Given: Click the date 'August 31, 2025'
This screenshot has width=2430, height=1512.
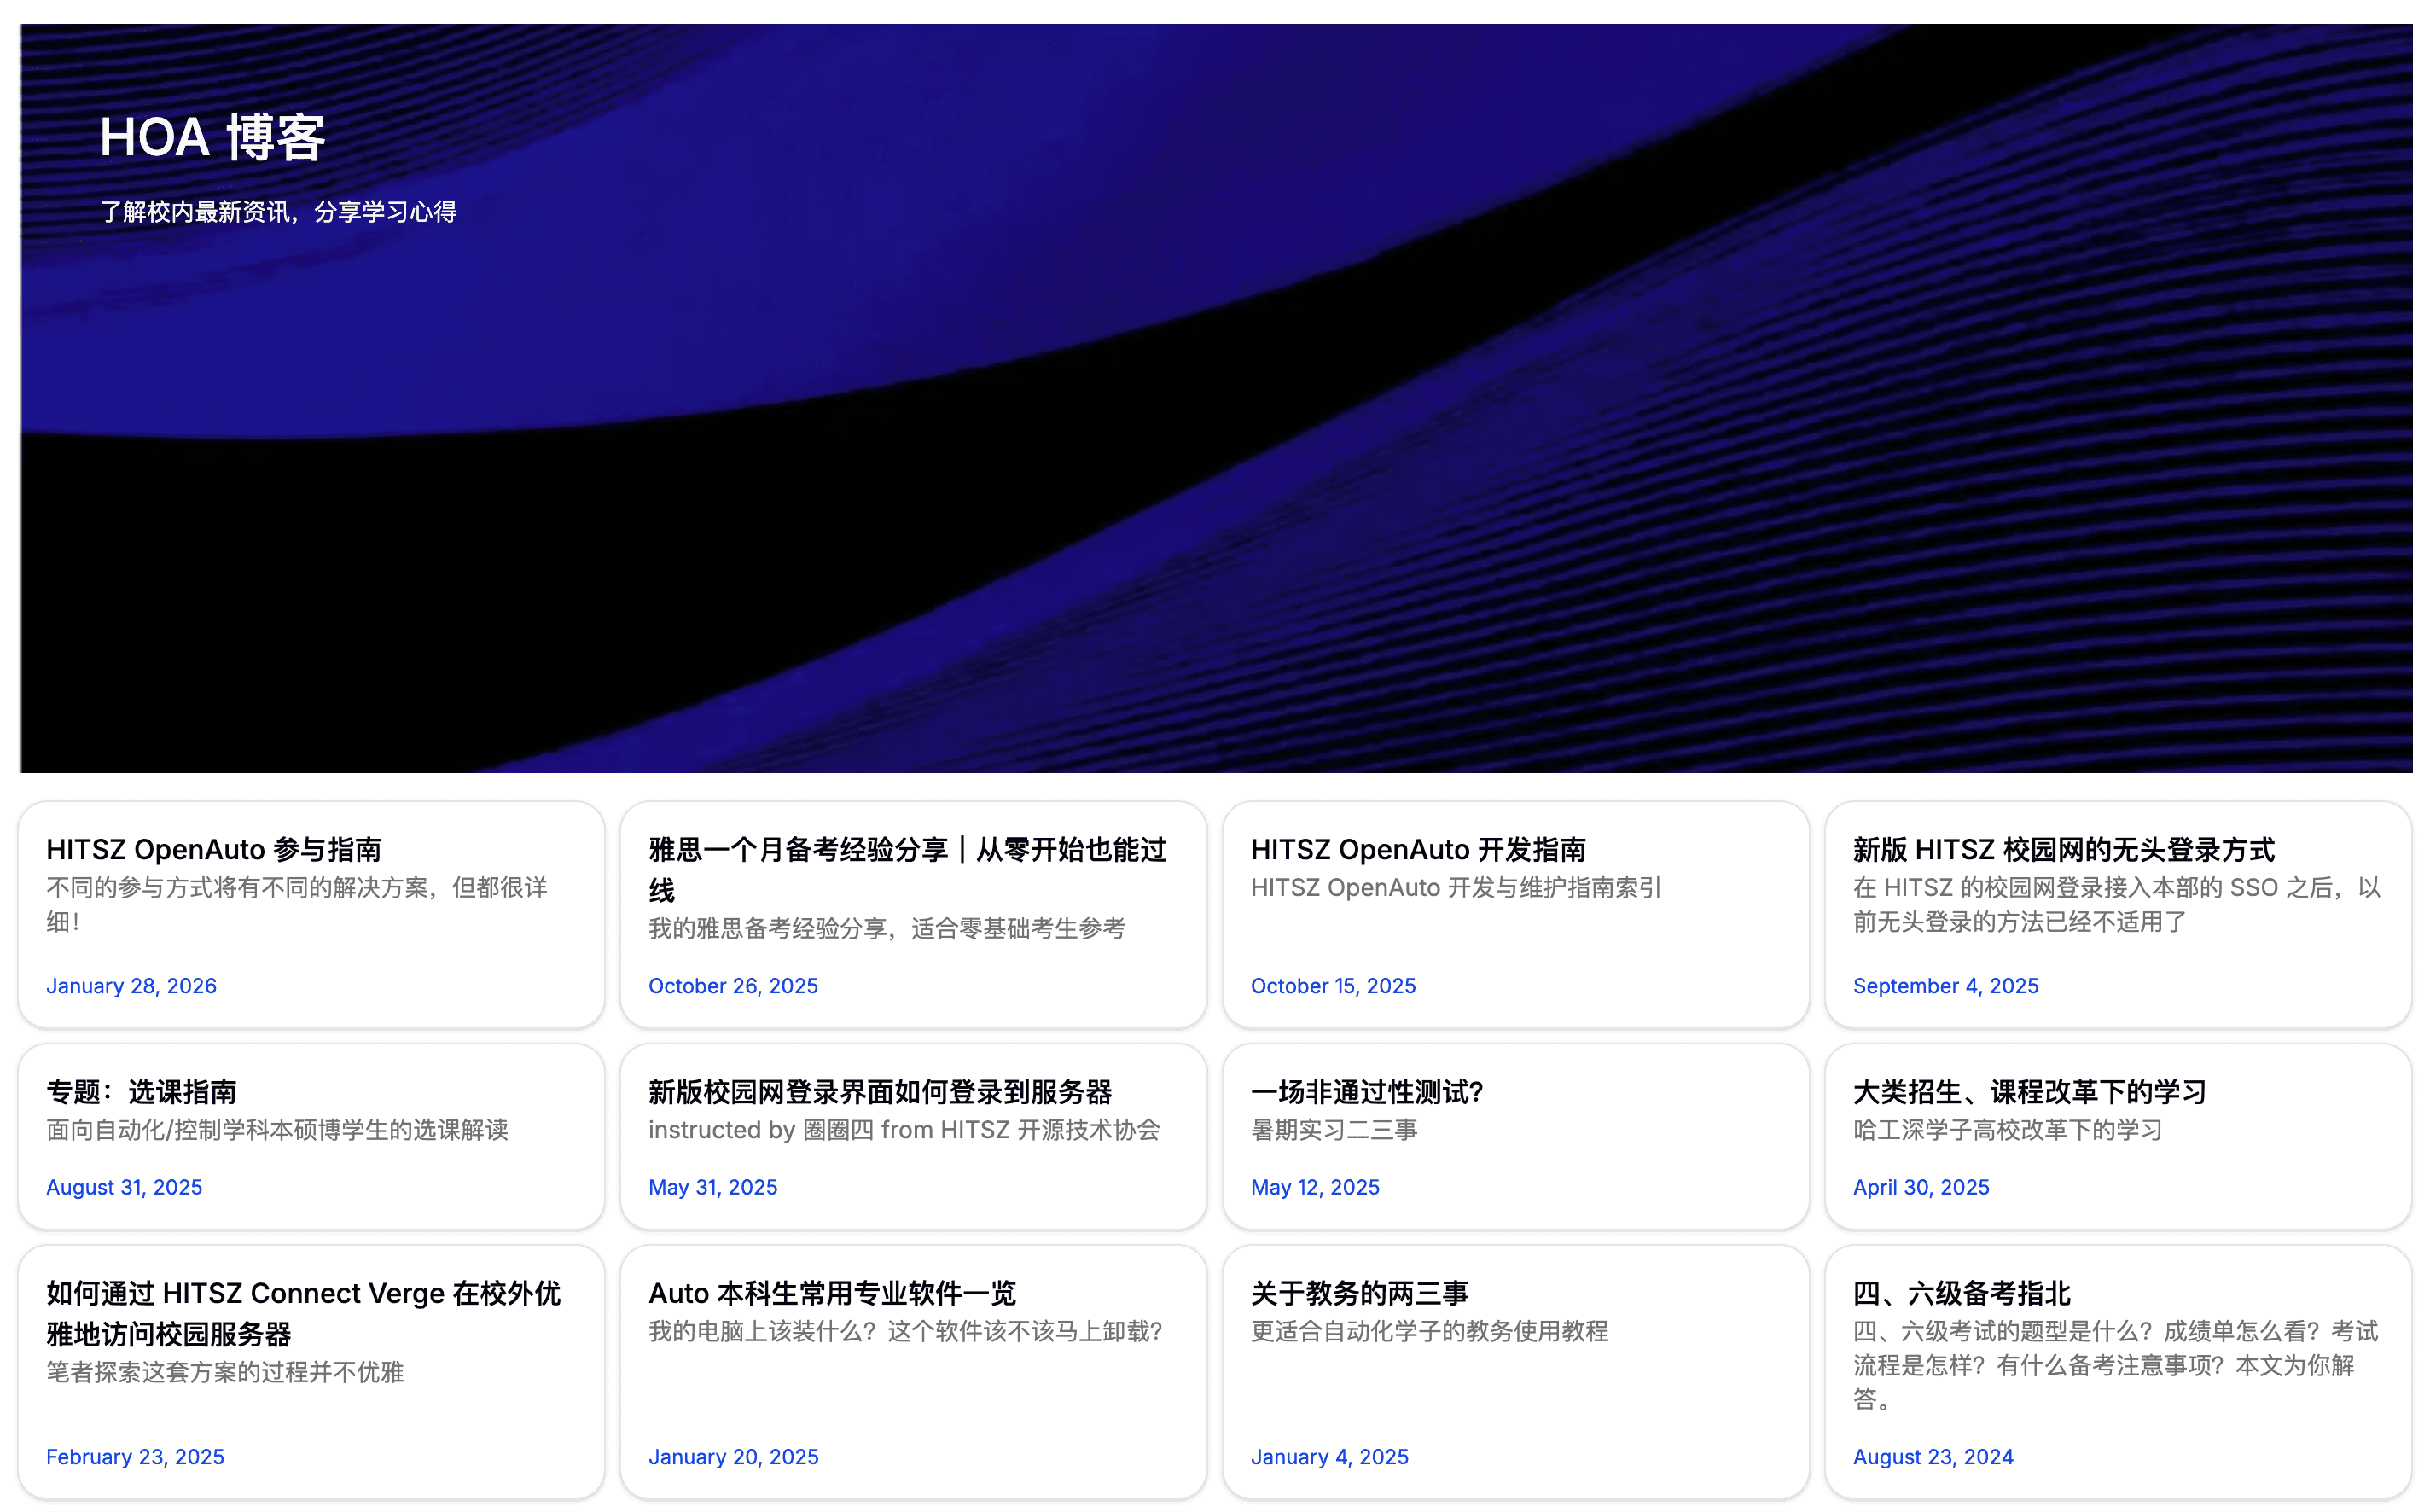Looking at the screenshot, I should (x=124, y=1187).
